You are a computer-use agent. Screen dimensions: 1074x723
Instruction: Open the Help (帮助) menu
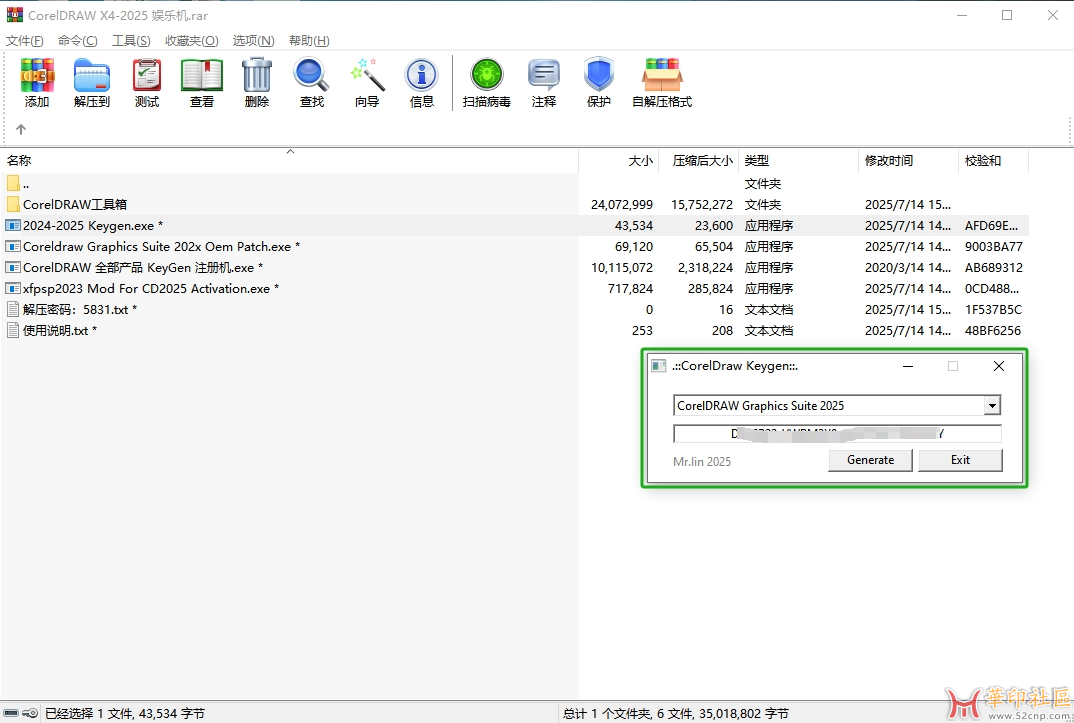tap(309, 41)
